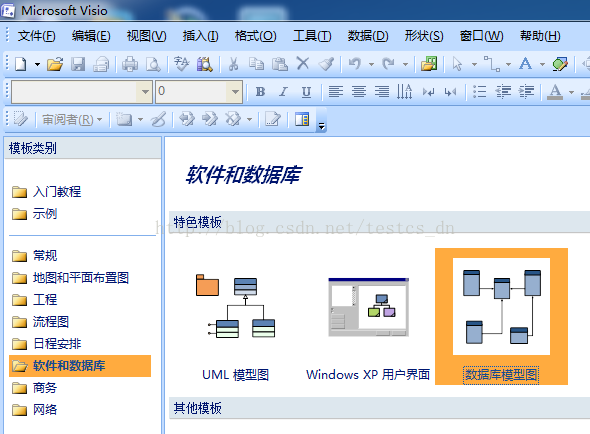The width and height of the screenshot is (590, 434).
Task: Open the Reviewing toolbar options arrow
Action: 321,126
